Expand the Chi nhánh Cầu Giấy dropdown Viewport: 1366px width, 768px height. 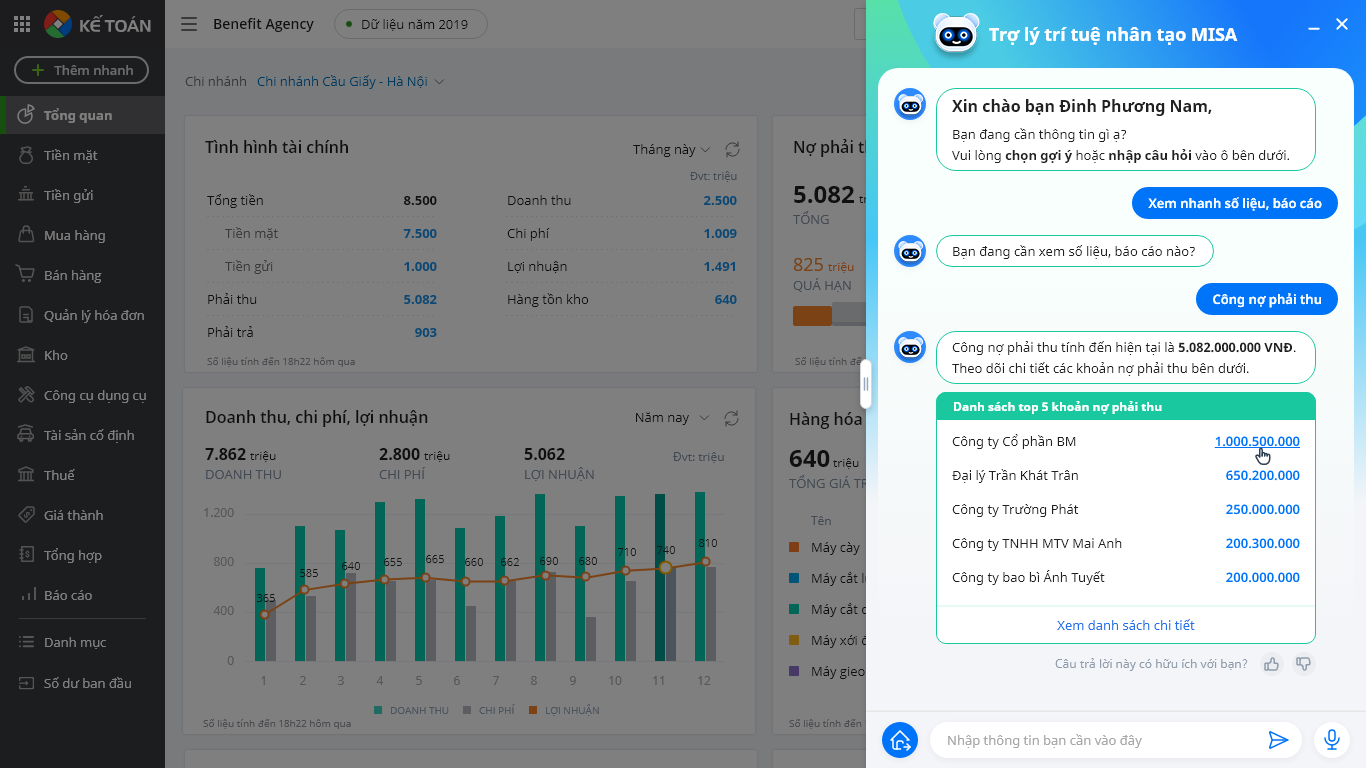(350, 81)
